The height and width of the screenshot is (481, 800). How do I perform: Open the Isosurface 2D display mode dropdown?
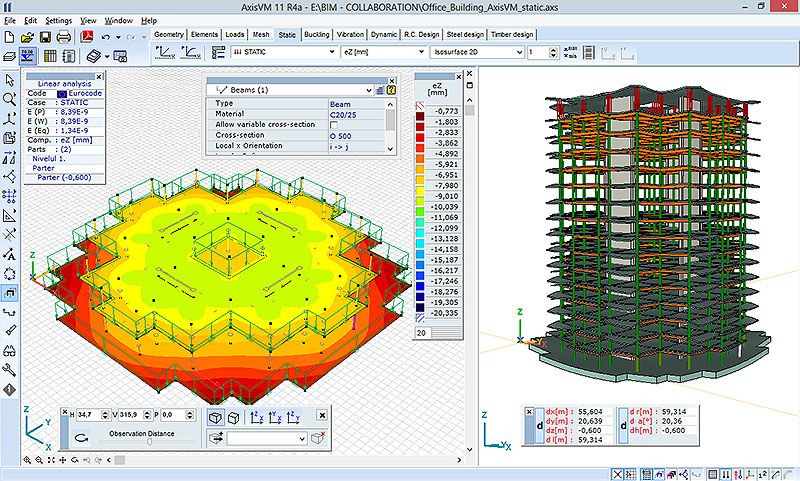coord(519,52)
